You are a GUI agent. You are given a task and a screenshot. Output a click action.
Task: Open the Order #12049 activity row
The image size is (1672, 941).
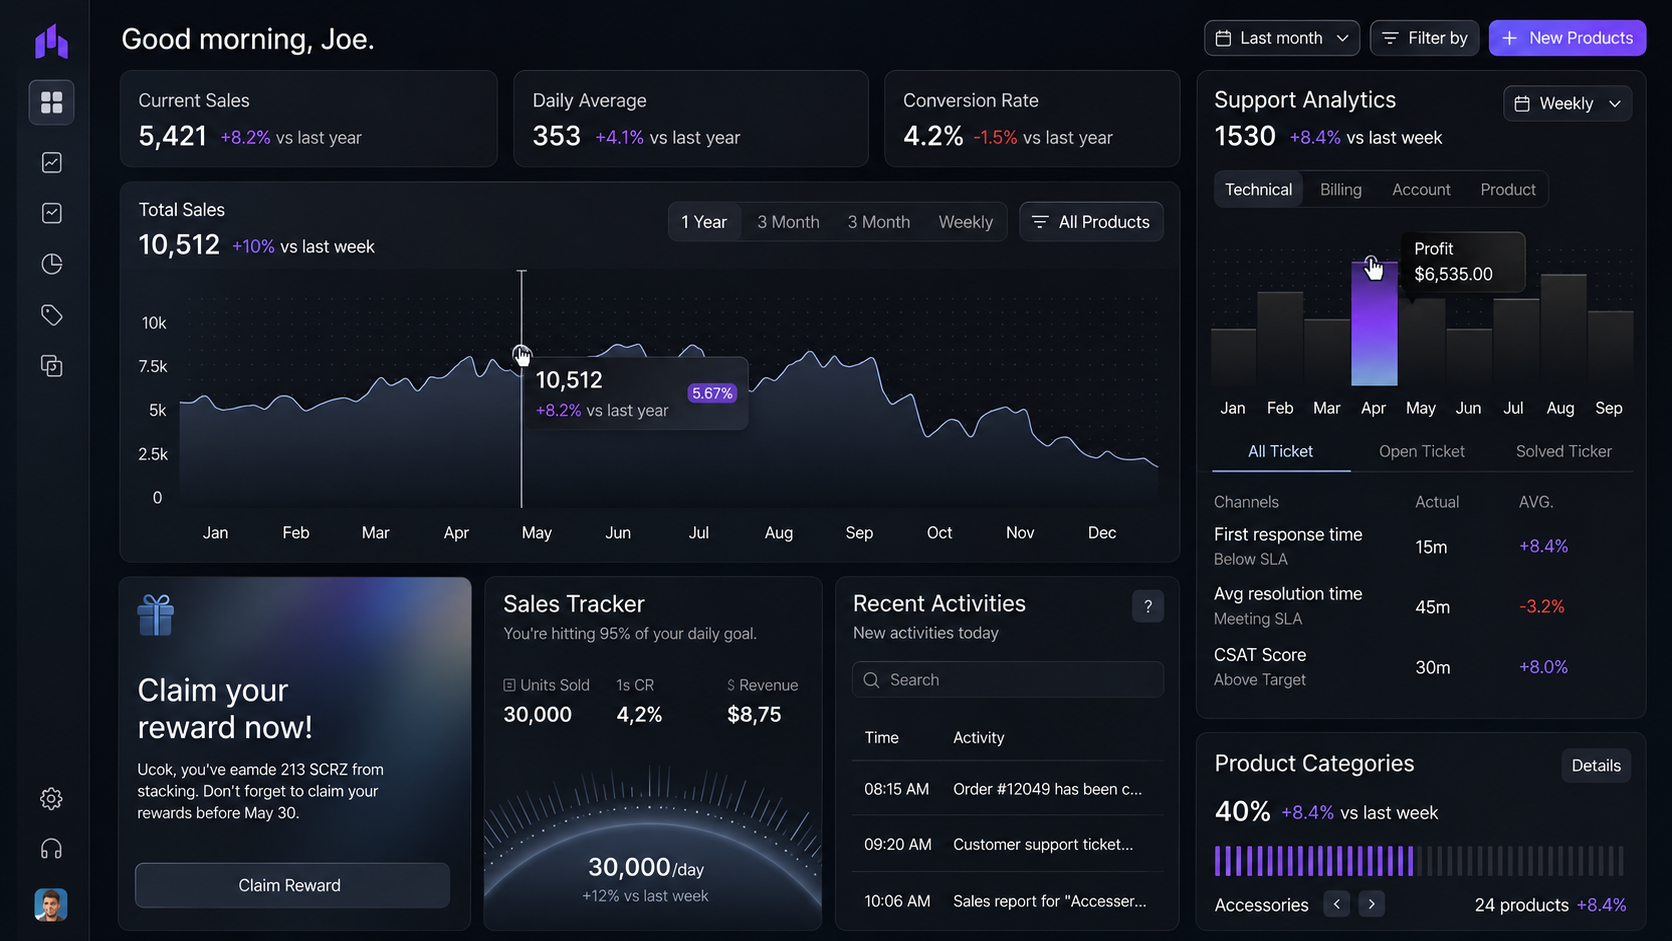pyautogui.click(x=1008, y=789)
